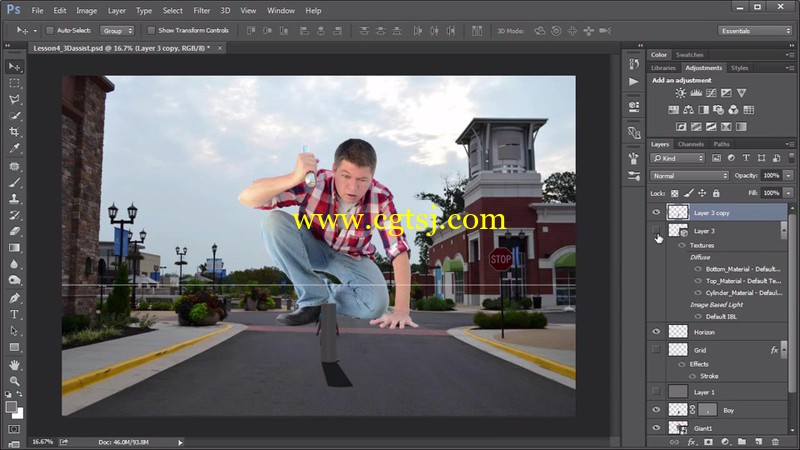800x450 pixels.
Task: Select the Brush tool
Action: [x=14, y=182]
